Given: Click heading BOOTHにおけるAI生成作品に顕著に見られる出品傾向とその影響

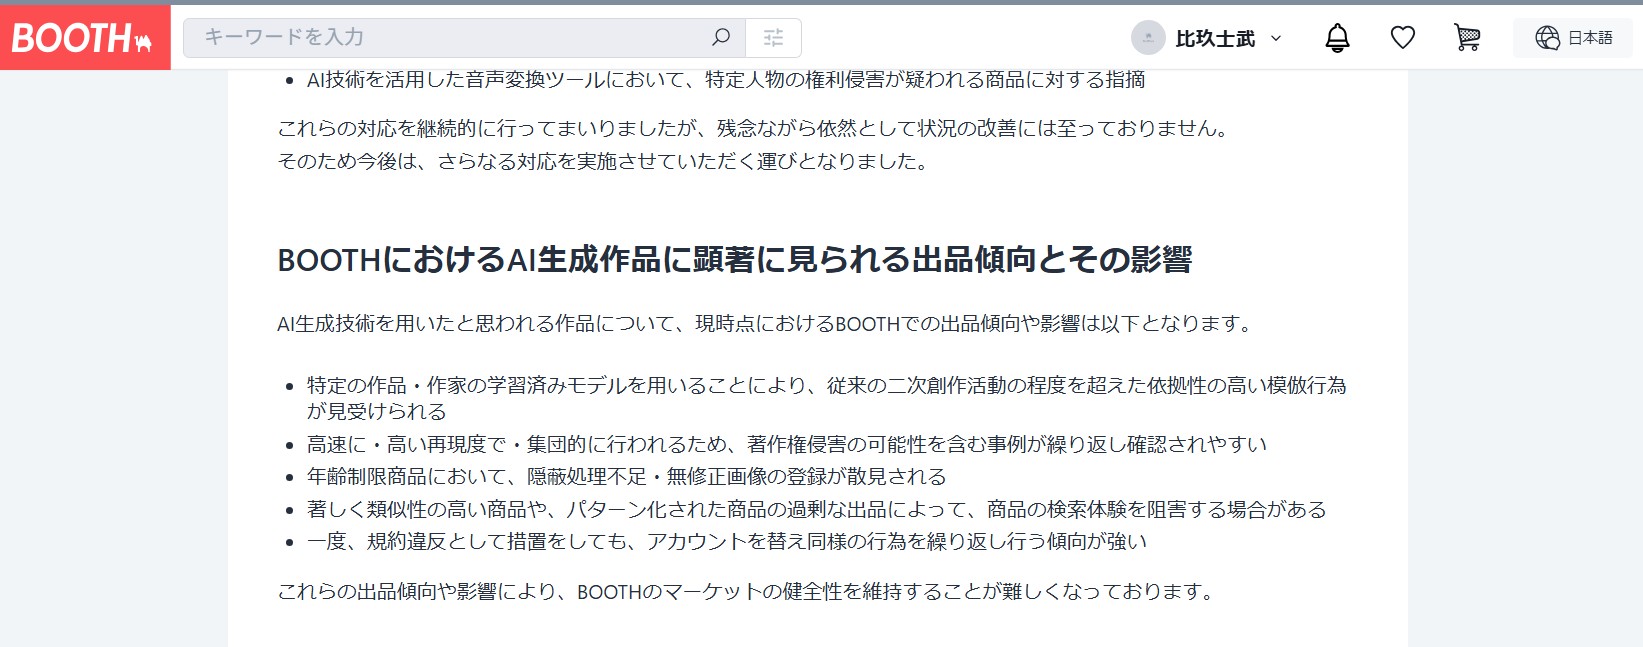Looking at the screenshot, I should click(x=735, y=260).
